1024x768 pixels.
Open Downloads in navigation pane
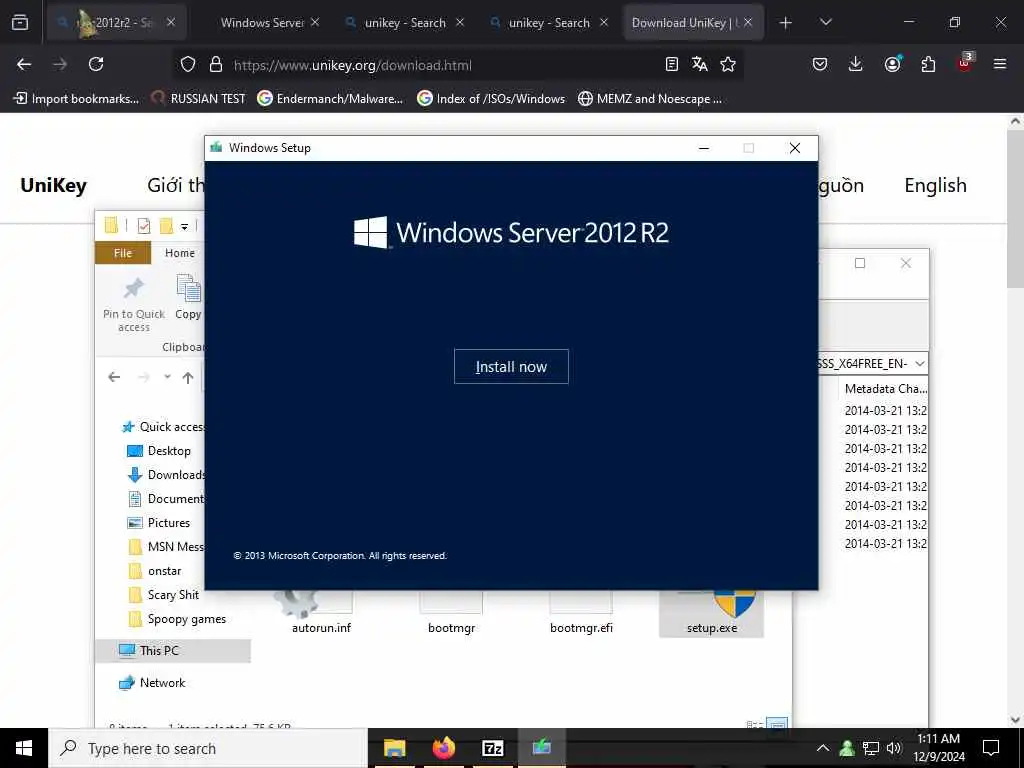click(166, 475)
